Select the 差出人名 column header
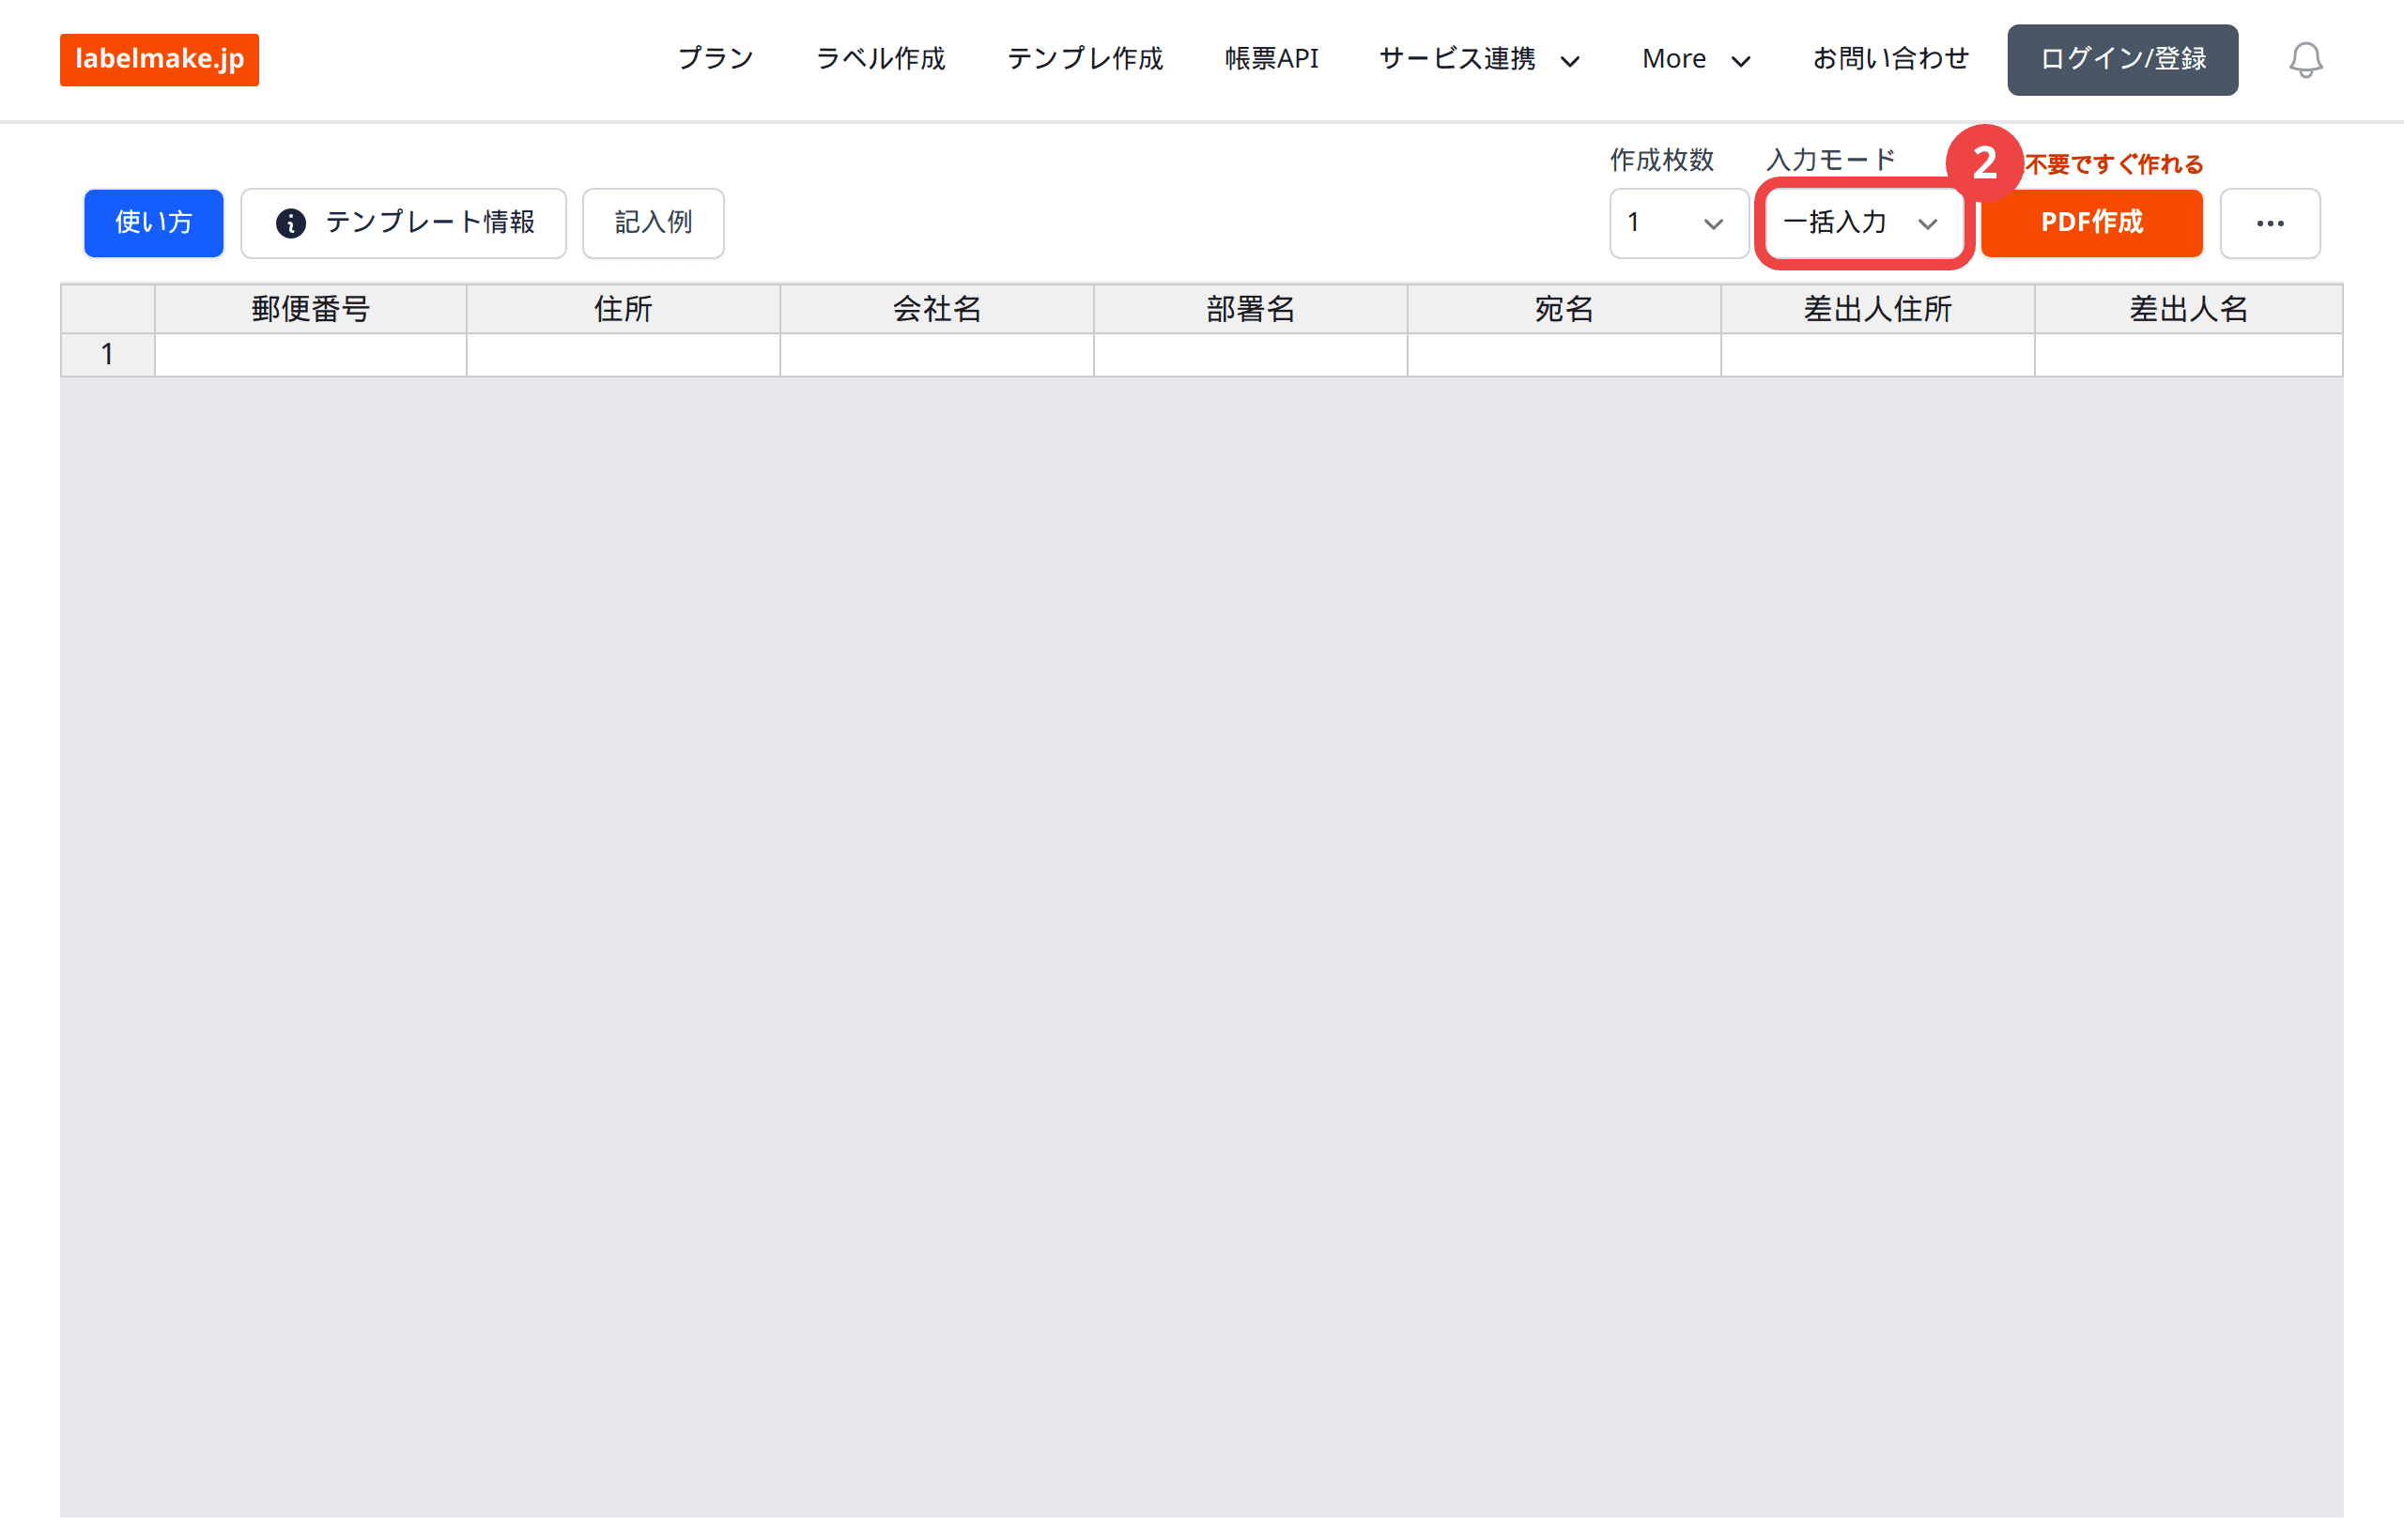The width and height of the screenshot is (2404, 1540). (2188, 309)
